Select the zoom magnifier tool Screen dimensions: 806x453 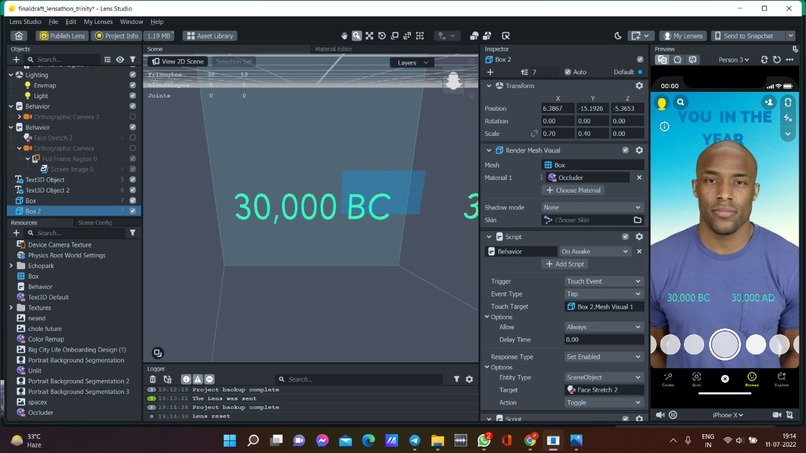point(357,36)
